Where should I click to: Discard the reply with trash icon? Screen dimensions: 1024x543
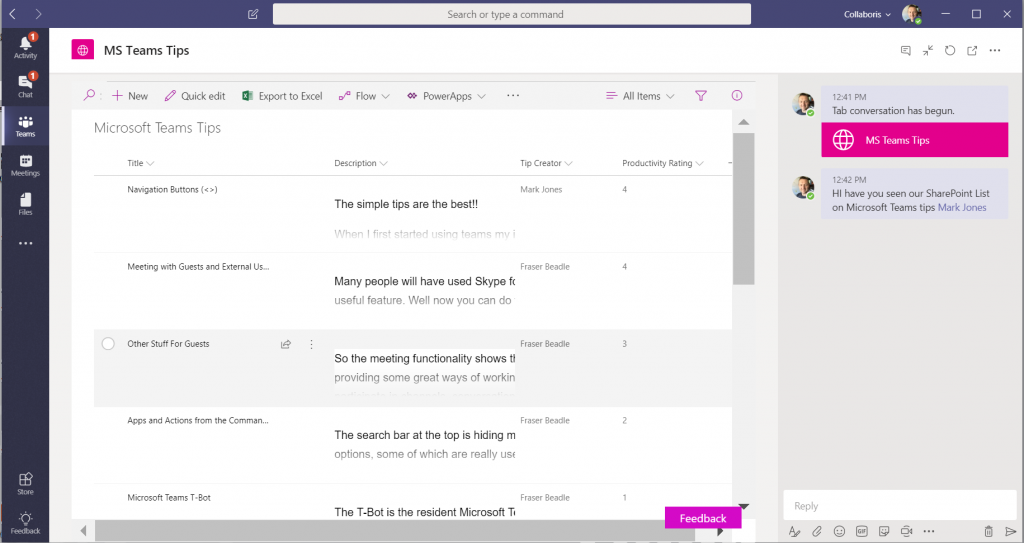pos(989,531)
